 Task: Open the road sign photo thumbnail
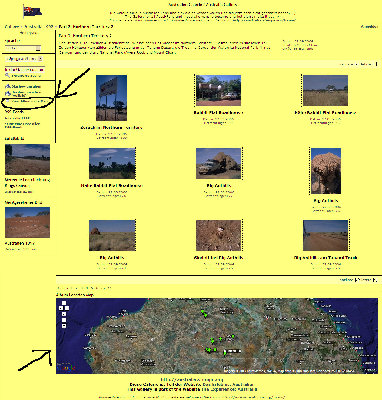pos(111,98)
